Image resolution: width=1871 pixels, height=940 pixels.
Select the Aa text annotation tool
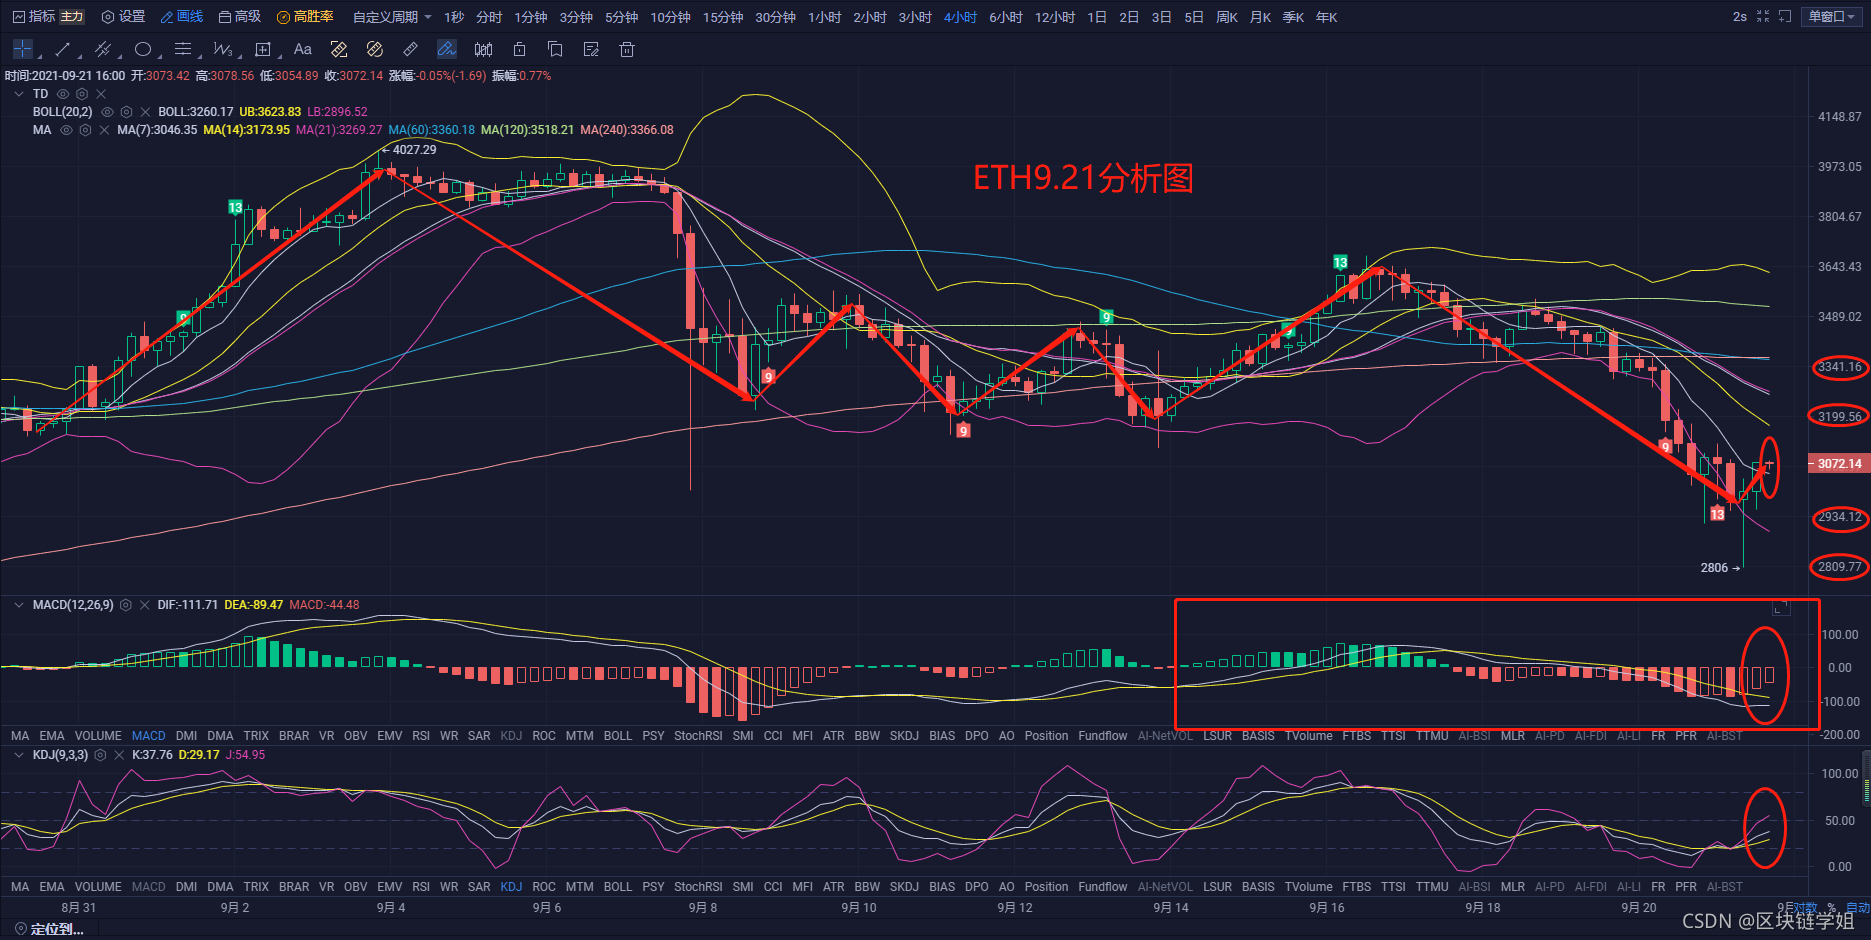click(x=303, y=49)
